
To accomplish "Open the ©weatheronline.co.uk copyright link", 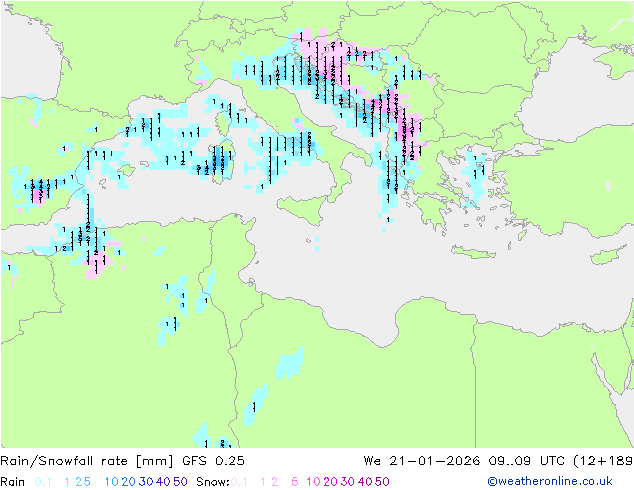I will click(550, 482).
